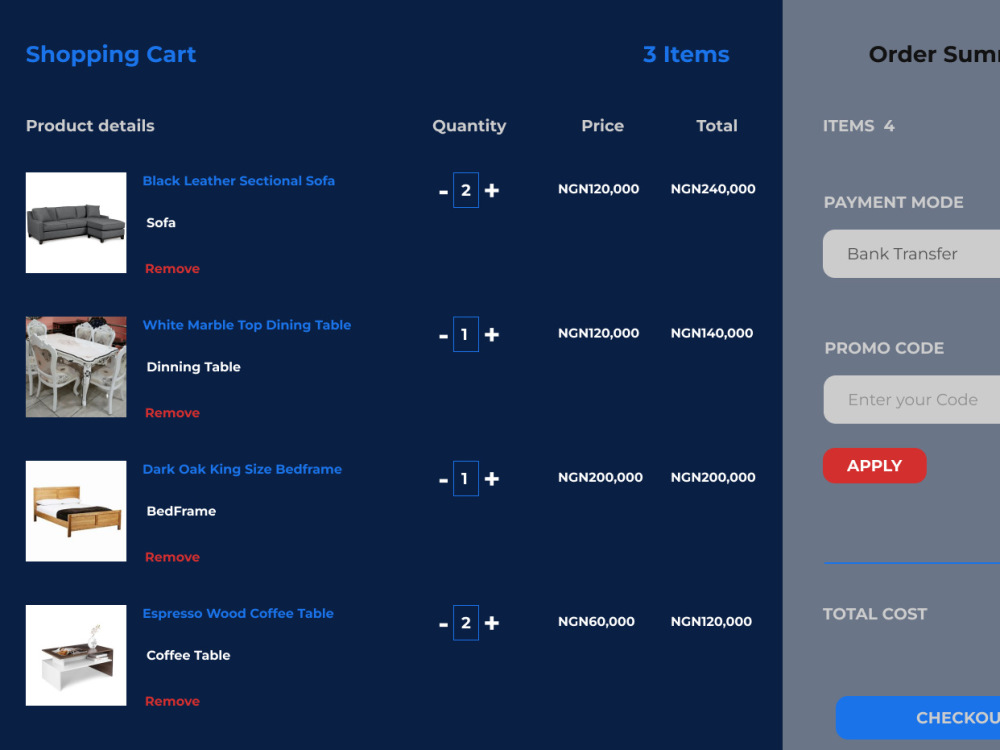Screen dimensions: 1000x750
Task: Click the Shopping Cart heading
Action: 111,54
